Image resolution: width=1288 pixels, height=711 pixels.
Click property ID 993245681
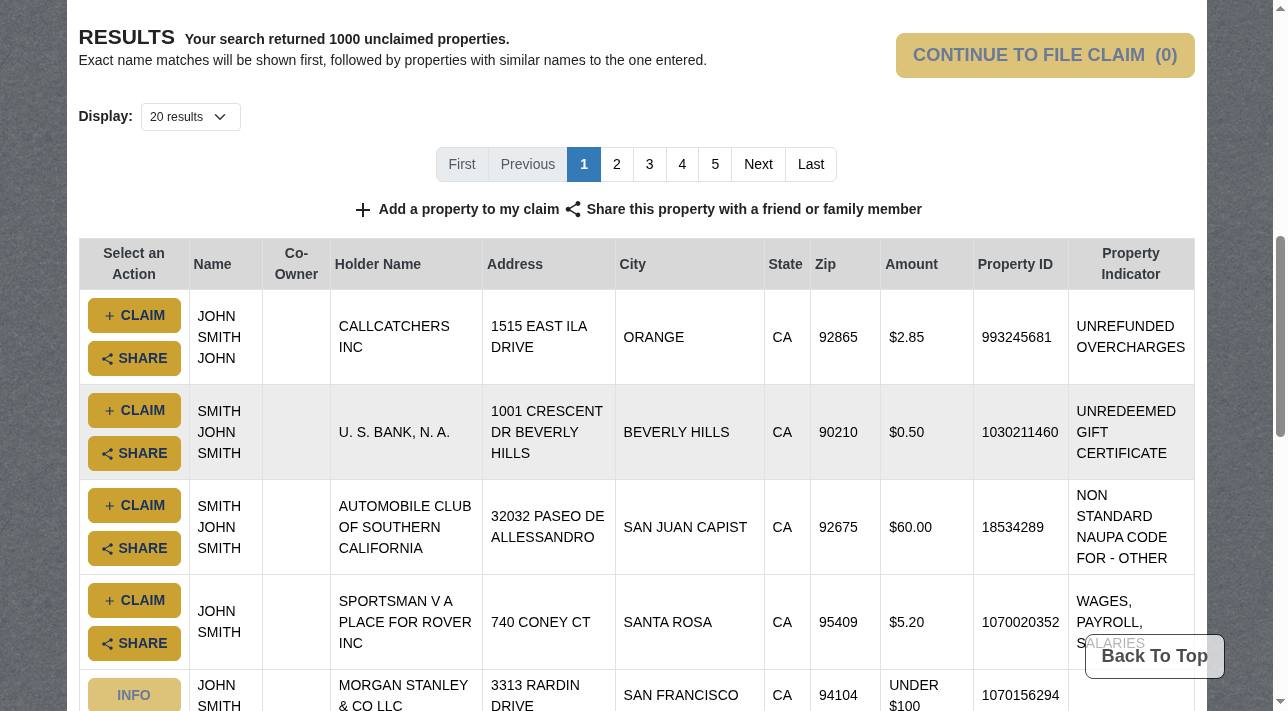point(1017,337)
